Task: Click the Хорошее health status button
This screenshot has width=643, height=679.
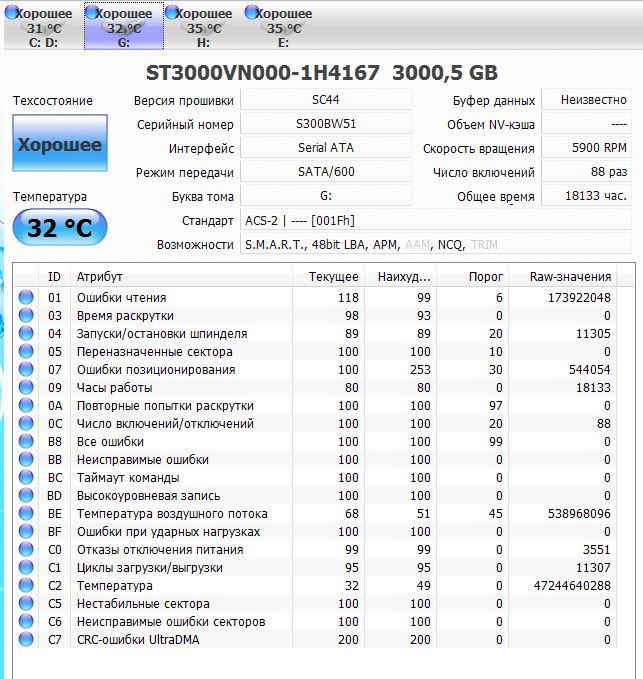Action: (x=60, y=143)
